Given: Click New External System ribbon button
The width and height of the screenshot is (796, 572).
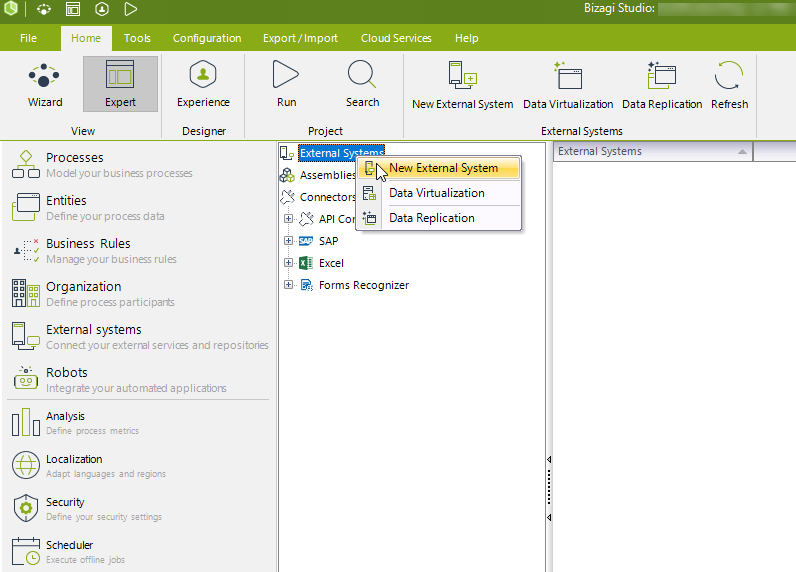Looking at the screenshot, I should 462,85.
